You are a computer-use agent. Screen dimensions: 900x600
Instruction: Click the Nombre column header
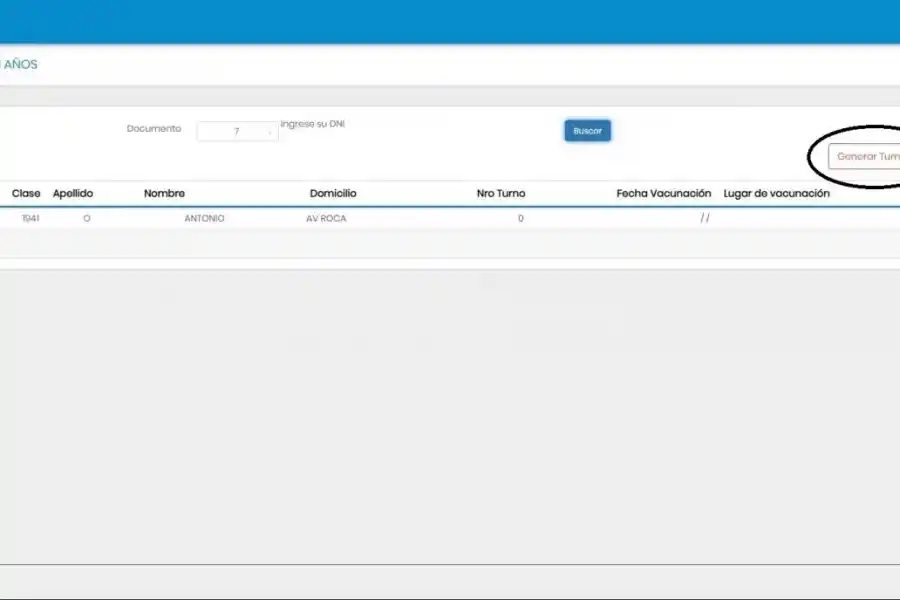164,193
